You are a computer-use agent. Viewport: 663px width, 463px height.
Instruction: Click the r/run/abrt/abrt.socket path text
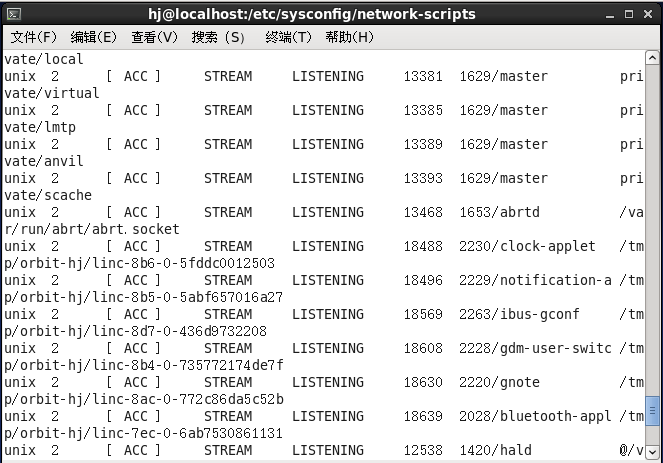pos(92,229)
